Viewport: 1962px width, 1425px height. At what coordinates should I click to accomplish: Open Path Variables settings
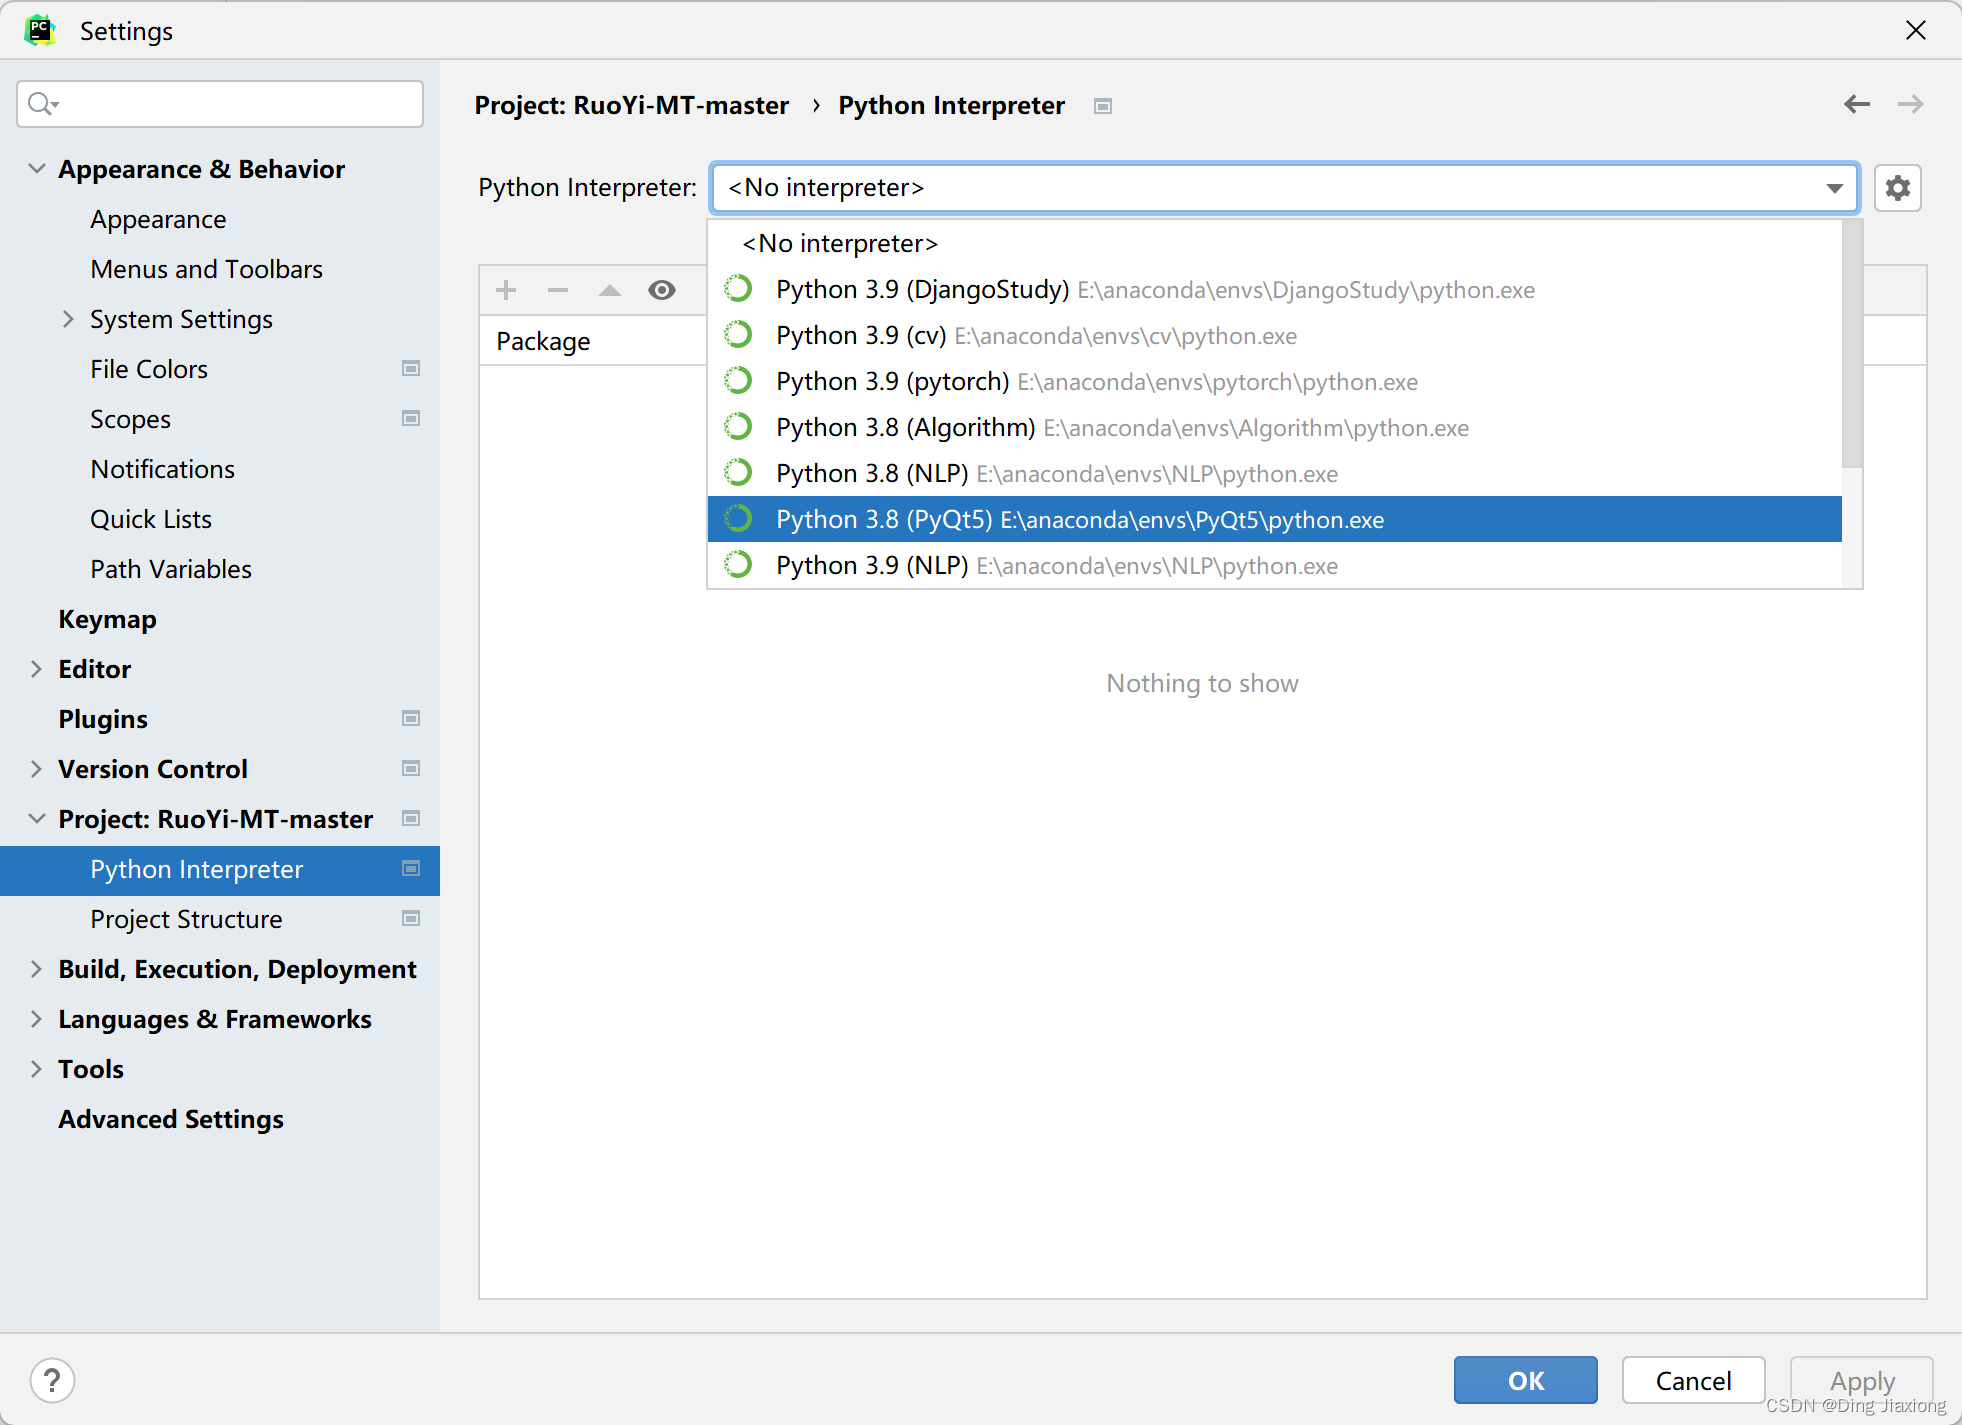point(171,569)
